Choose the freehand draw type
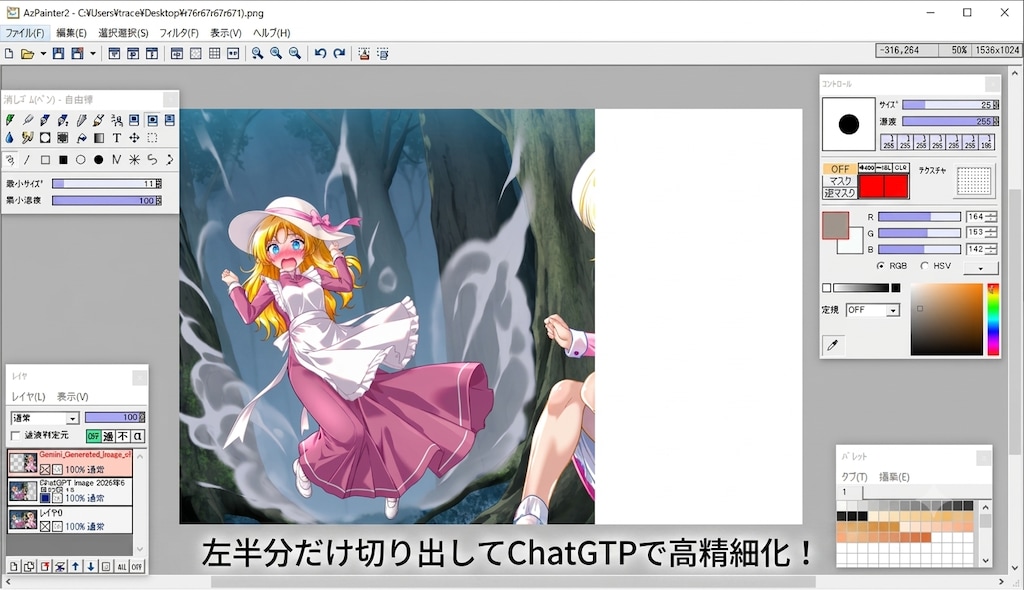 [x=10, y=159]
